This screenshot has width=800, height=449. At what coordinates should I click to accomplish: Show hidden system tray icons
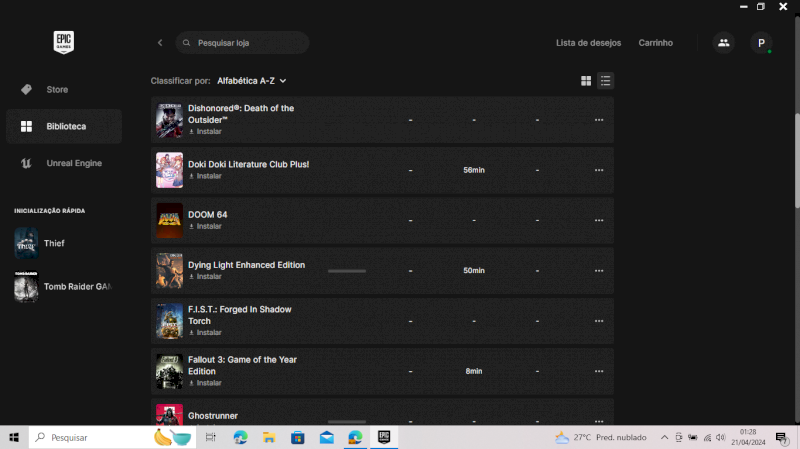(x=664, y=437)
